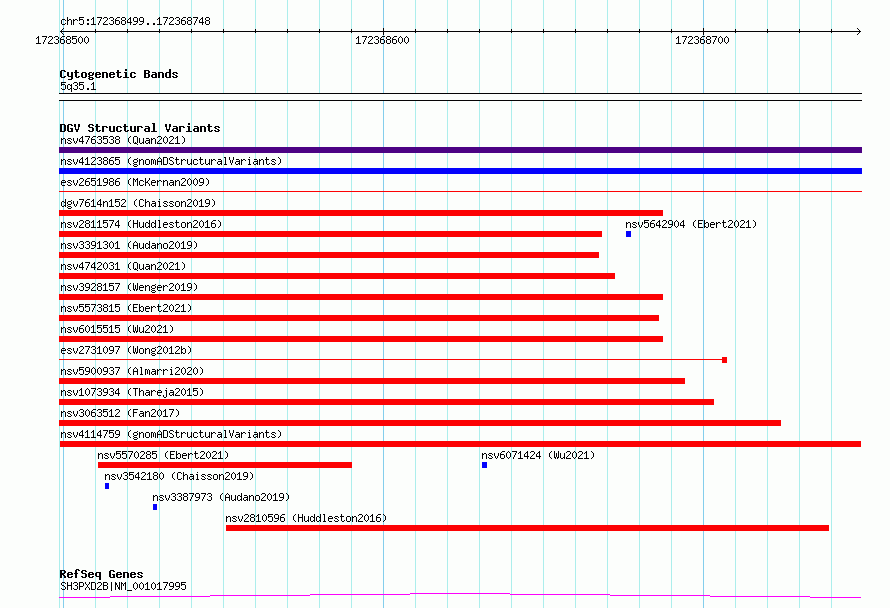This screenshot has height=608, width=890.
Task: Click the nsv4742031 (Quan2021) red bar
Action: pyautogui.click(x=337, y=276)
